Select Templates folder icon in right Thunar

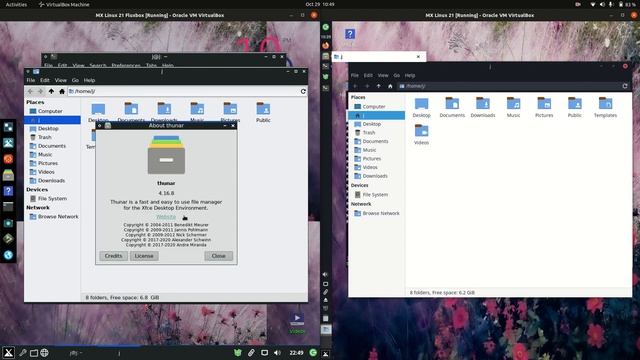(605, 107)
